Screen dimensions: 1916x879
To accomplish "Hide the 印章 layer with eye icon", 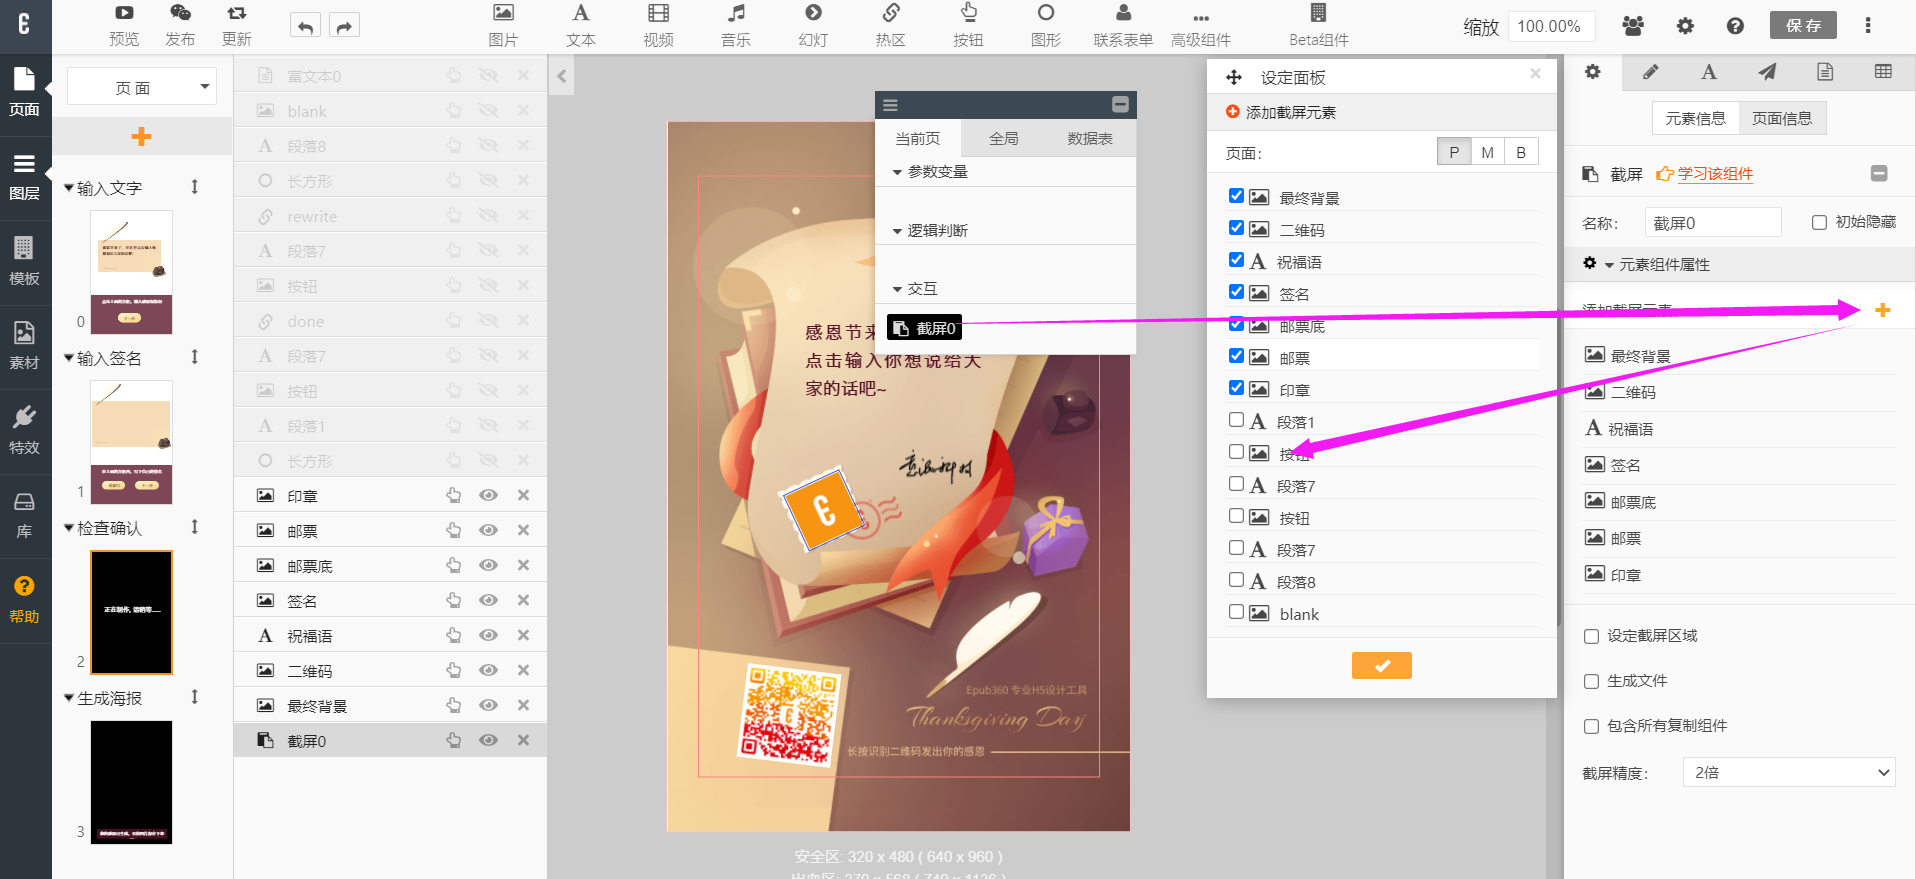I will (x=488, y=496).
